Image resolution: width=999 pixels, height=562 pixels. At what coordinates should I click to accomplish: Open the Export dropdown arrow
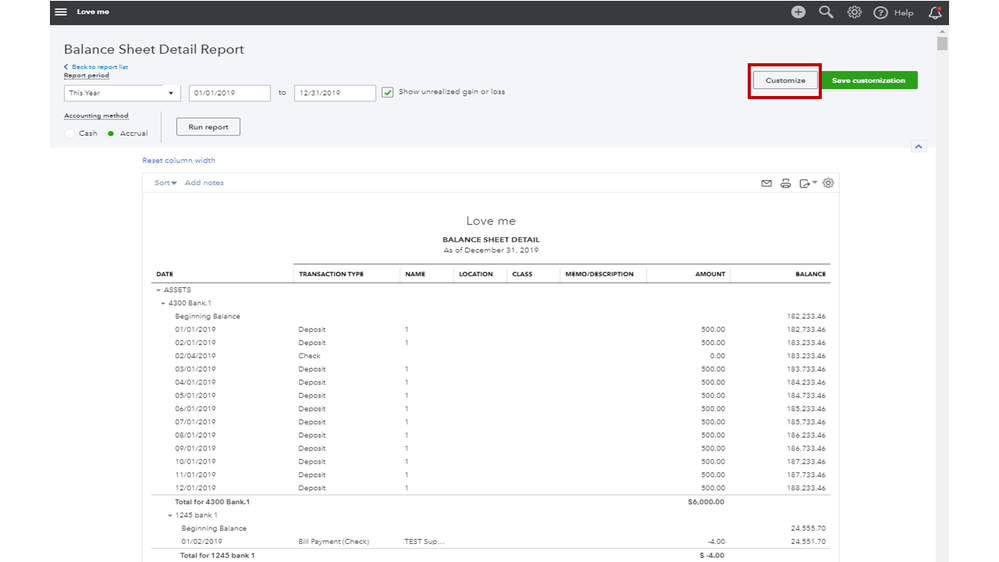pos(814,182)
